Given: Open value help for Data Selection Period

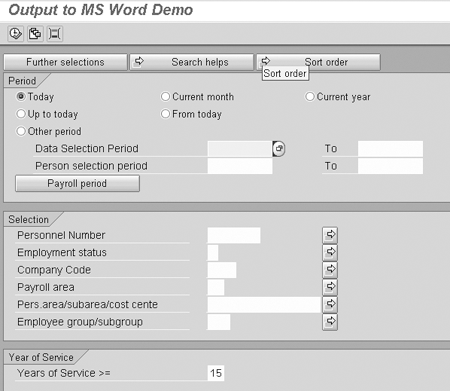Looking at the screenshot, I should 279,149.
